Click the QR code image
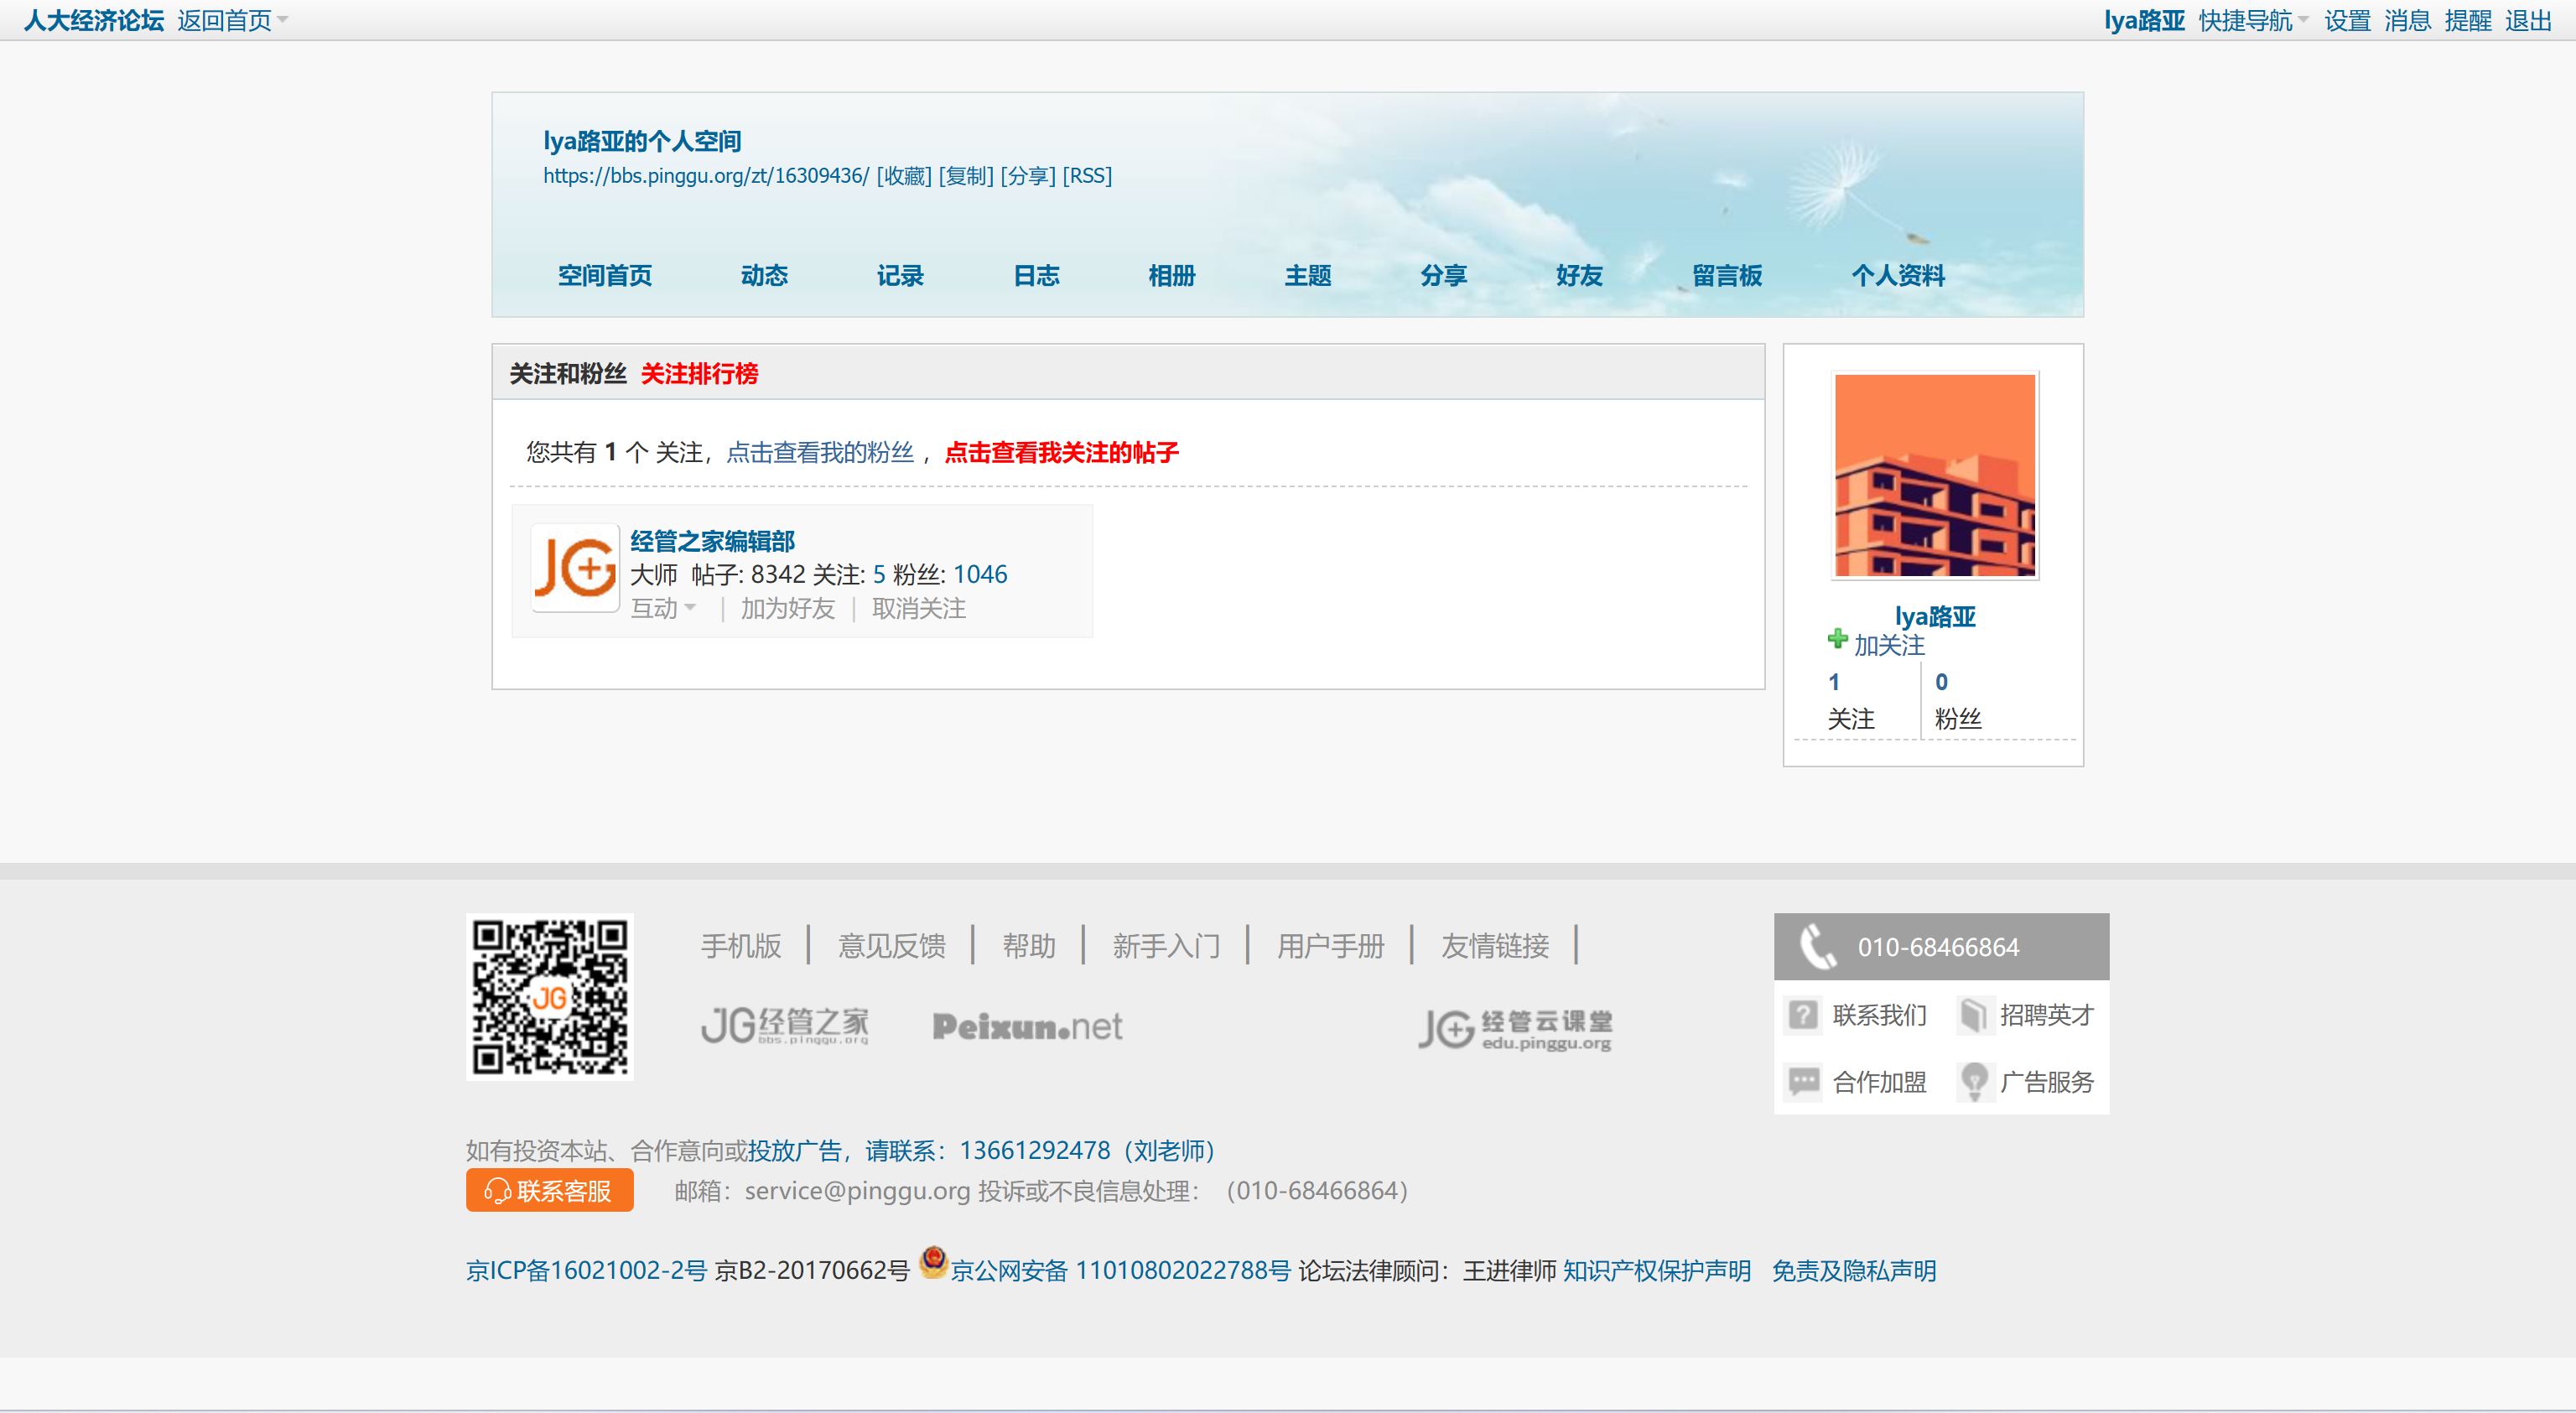The width and height of the screenshot is (2576, 1413). tap(549, 996)
